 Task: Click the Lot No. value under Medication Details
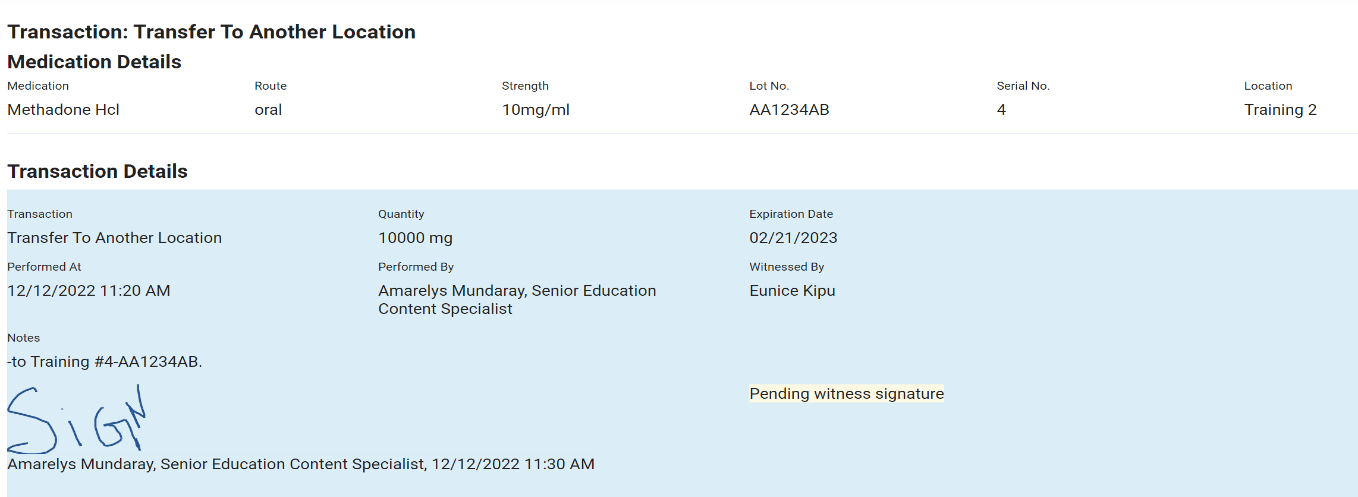pos(789,110)
